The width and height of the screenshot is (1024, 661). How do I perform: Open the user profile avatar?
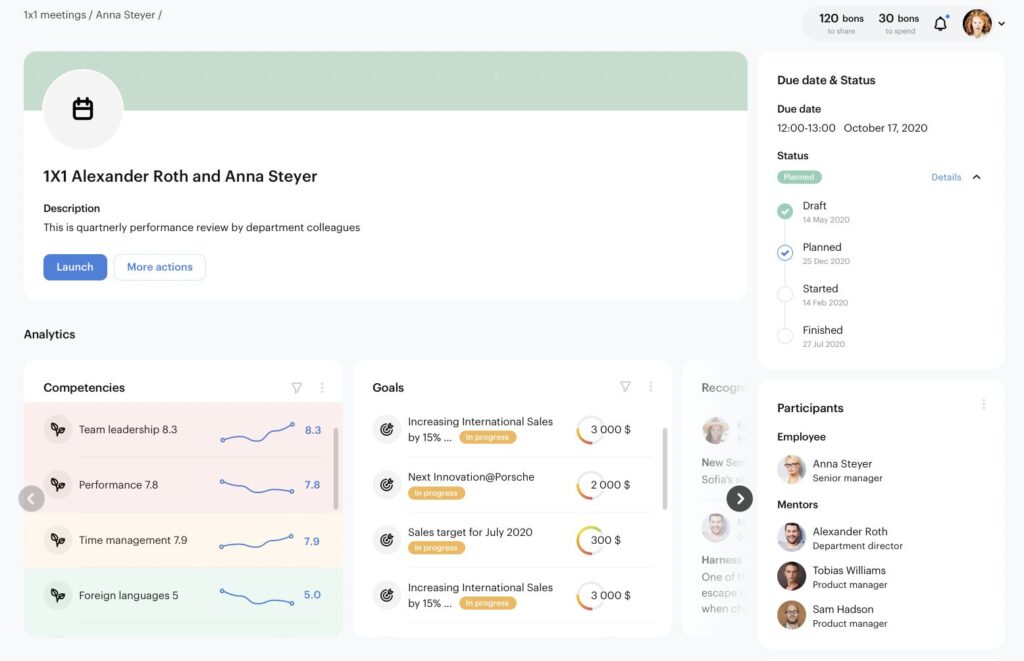(x=977, y=24)
